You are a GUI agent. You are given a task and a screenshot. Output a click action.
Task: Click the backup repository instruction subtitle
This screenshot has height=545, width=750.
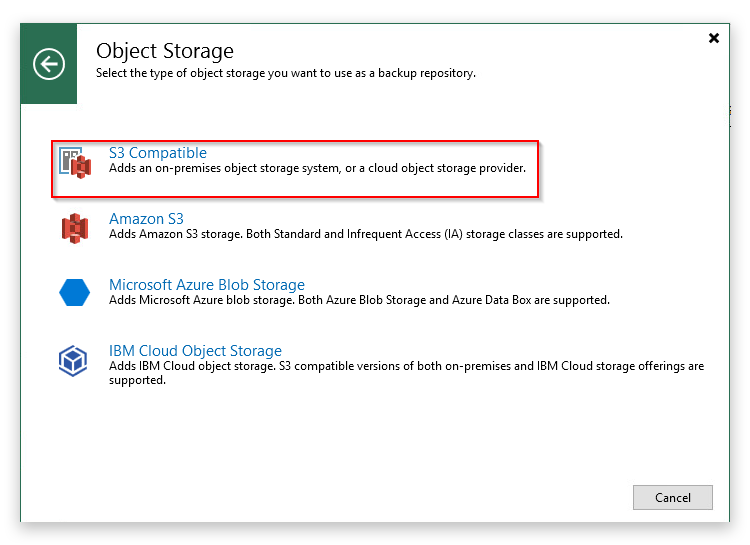286,73
